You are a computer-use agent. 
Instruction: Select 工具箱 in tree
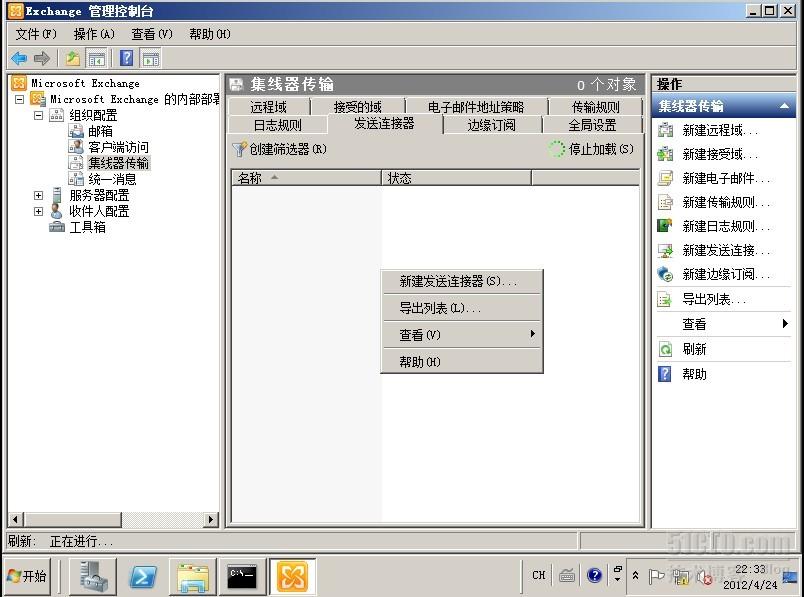[88, 227]
